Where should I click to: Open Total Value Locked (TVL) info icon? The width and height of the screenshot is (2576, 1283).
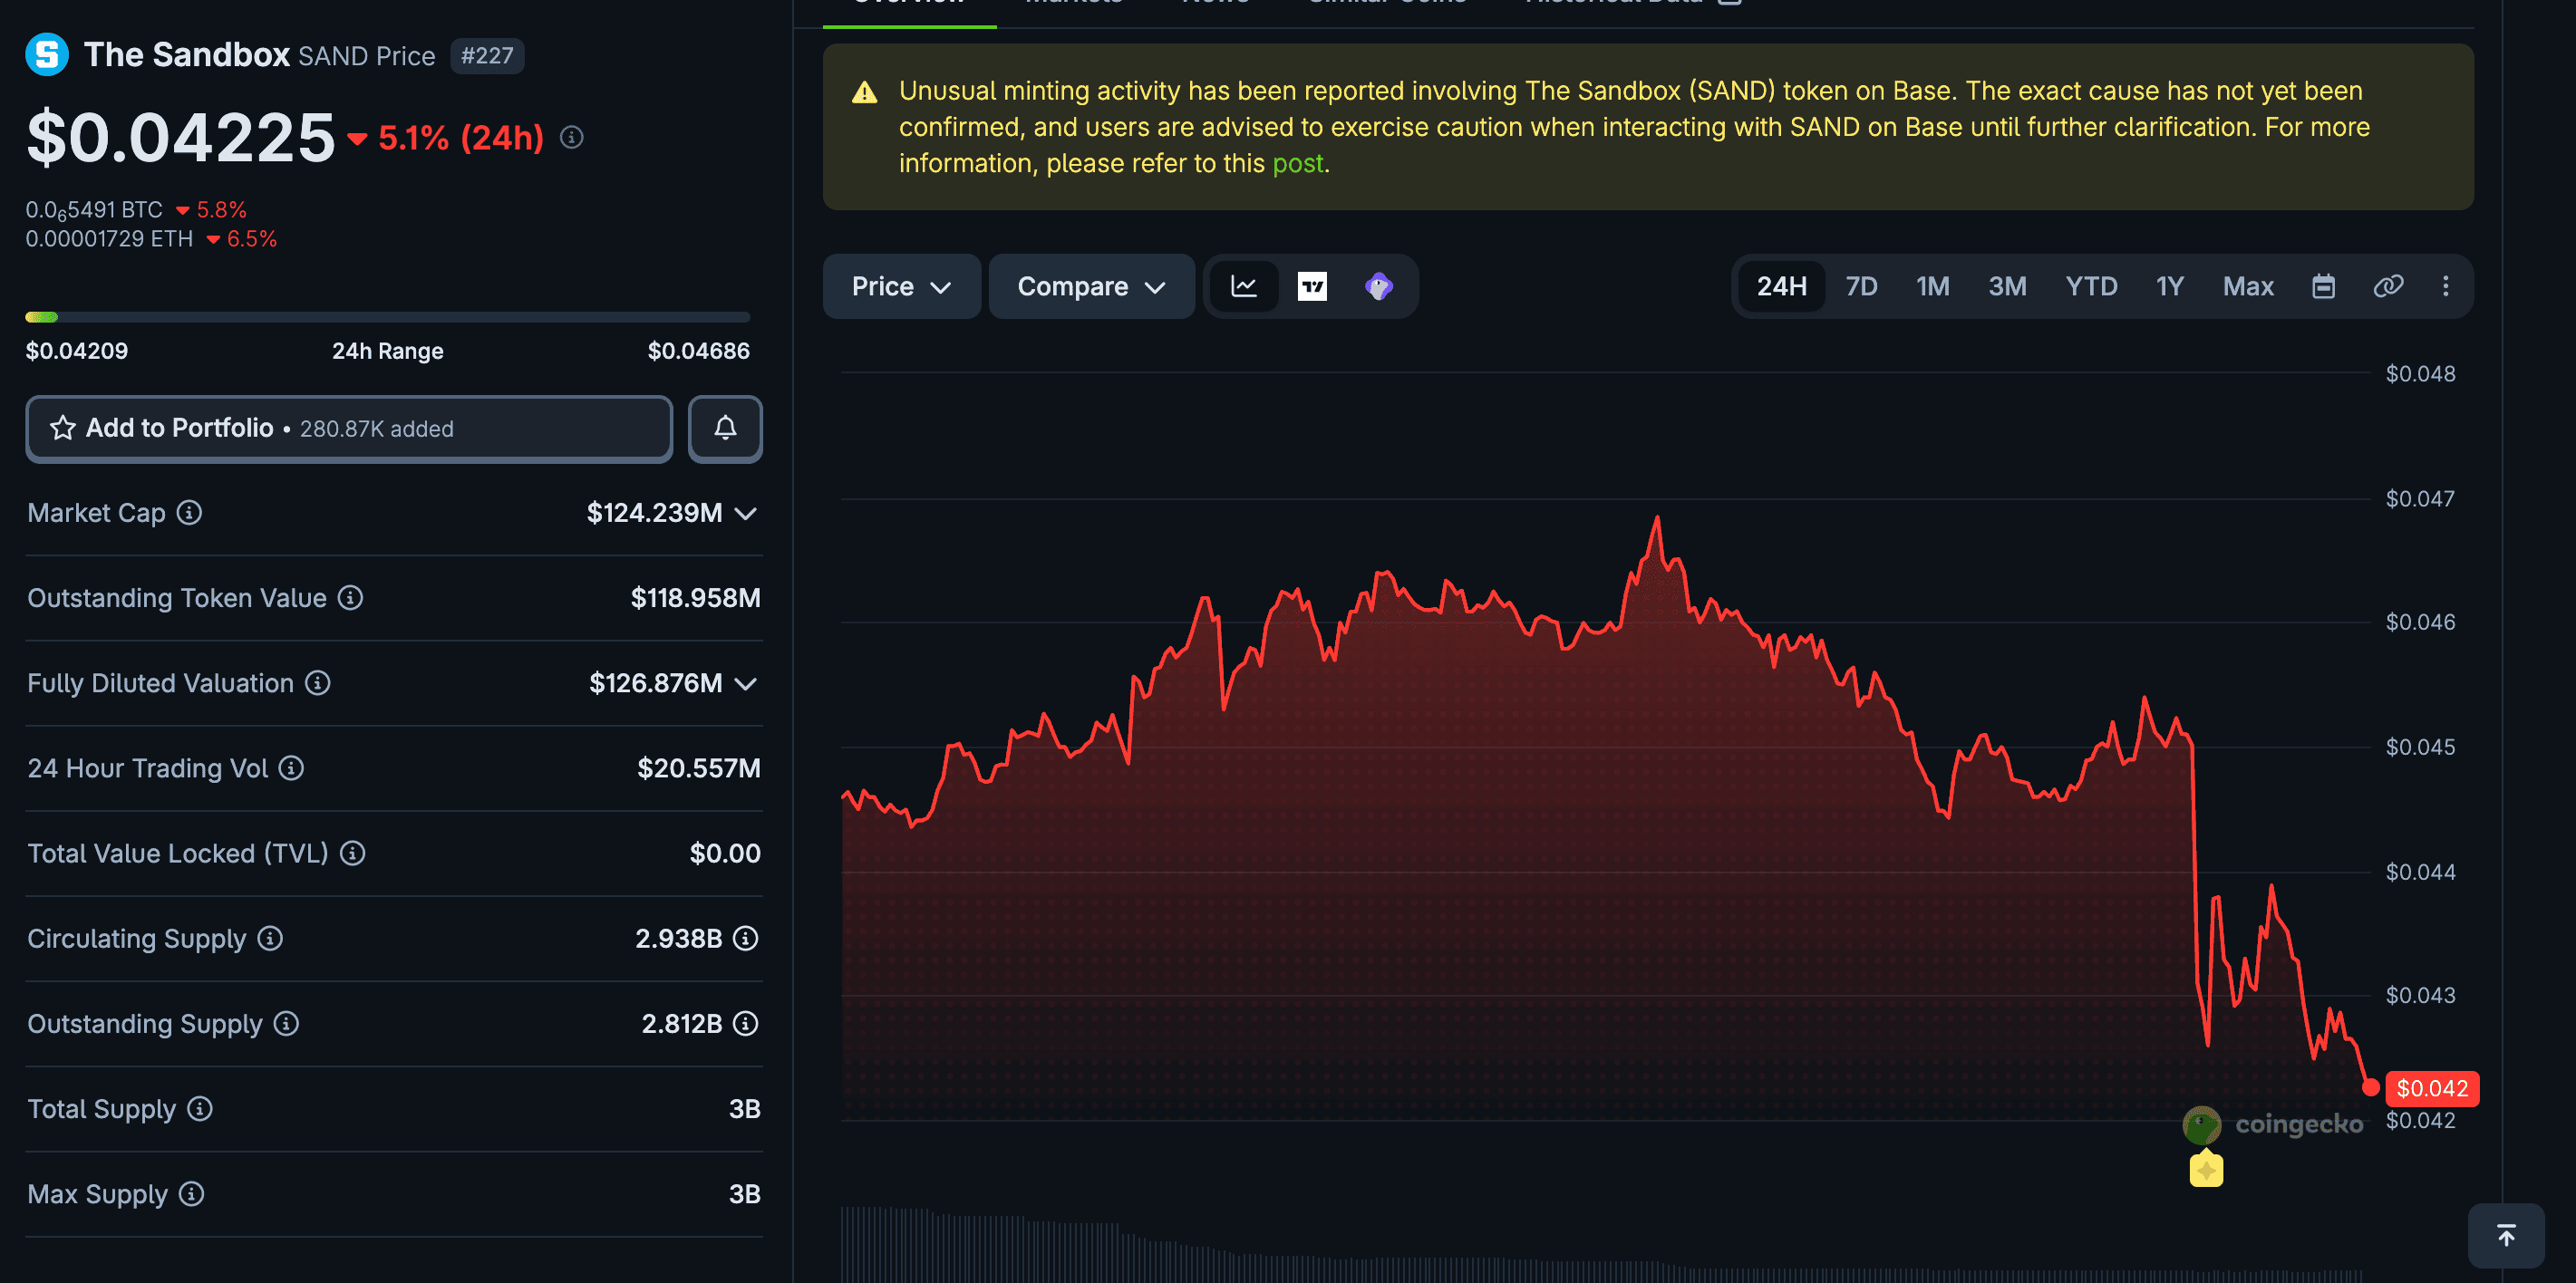[x=352, y=853]
